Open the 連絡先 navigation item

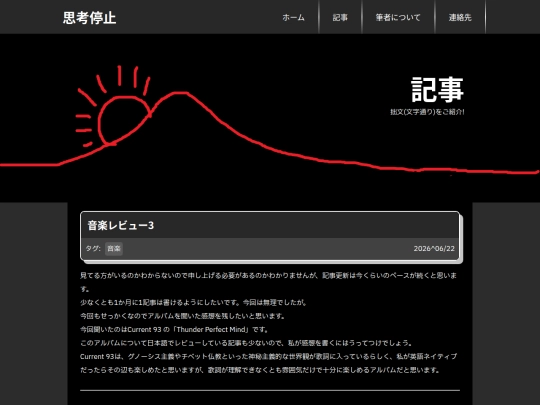point(460,17)
